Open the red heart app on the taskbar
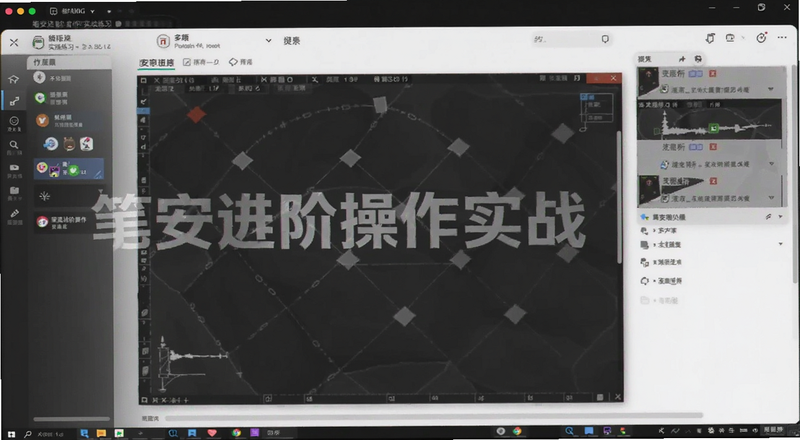 pos(212,432)
